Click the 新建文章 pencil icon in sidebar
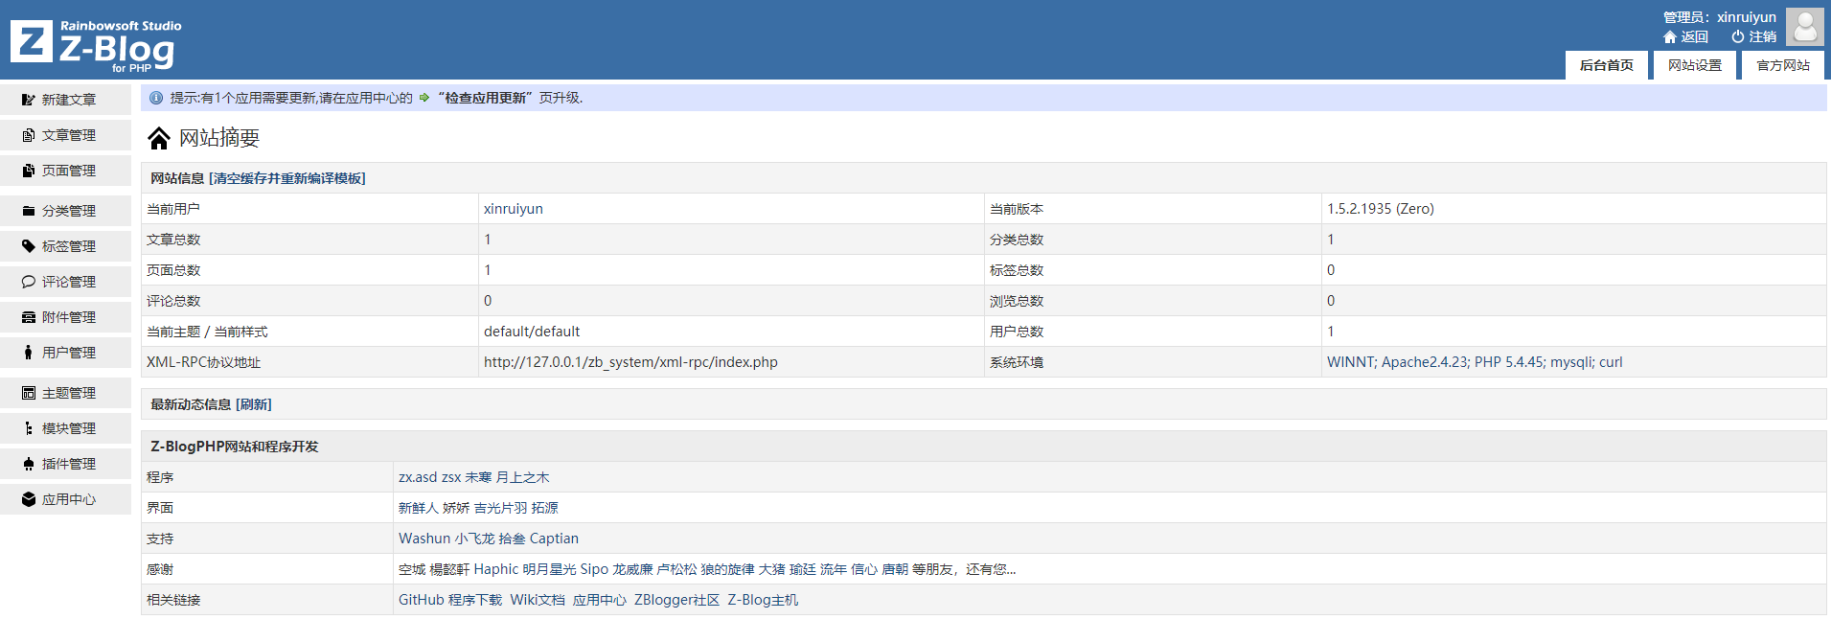 tap(29, 100)
